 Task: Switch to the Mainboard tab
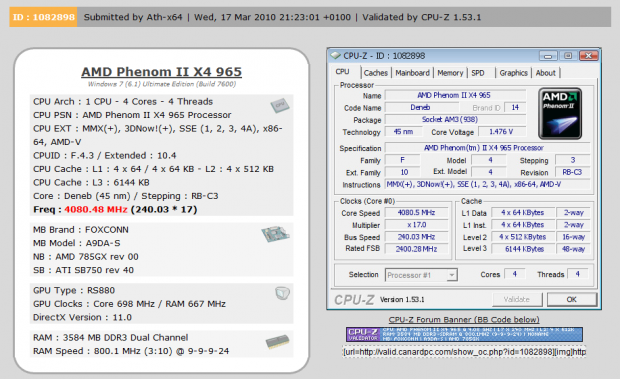click(412, 73)
